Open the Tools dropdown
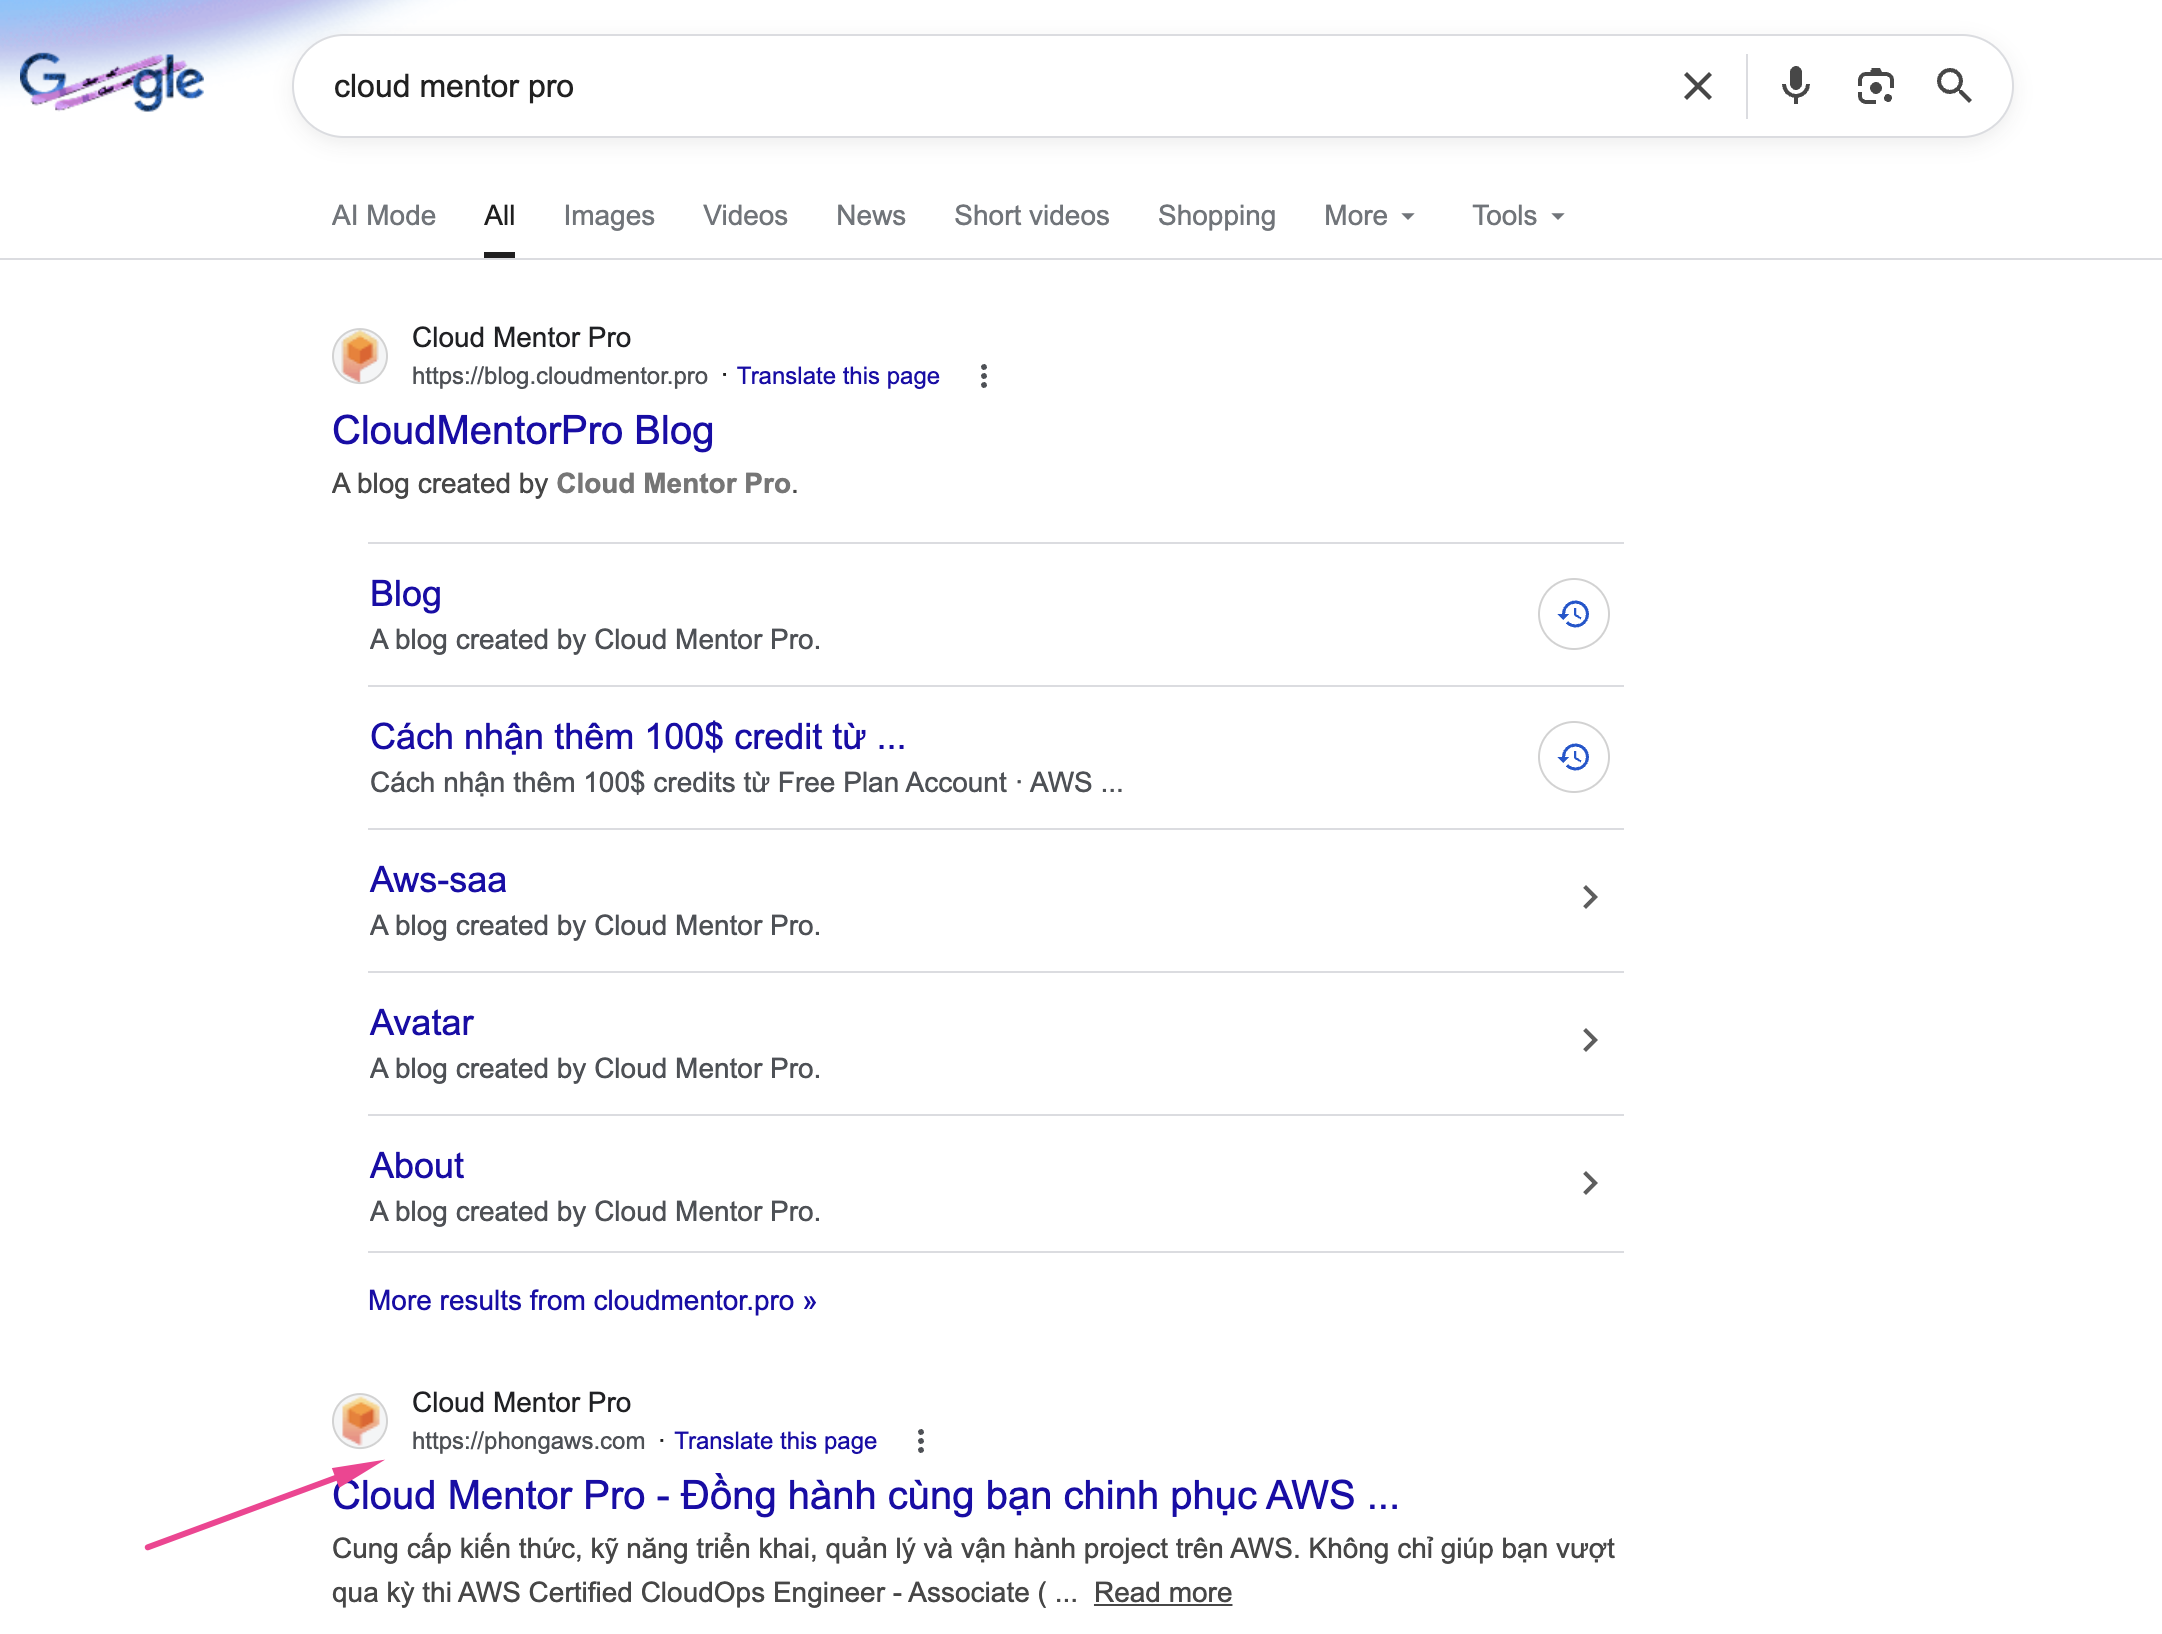This screenshot has height=1634, width=2162. pos(1517,216)
